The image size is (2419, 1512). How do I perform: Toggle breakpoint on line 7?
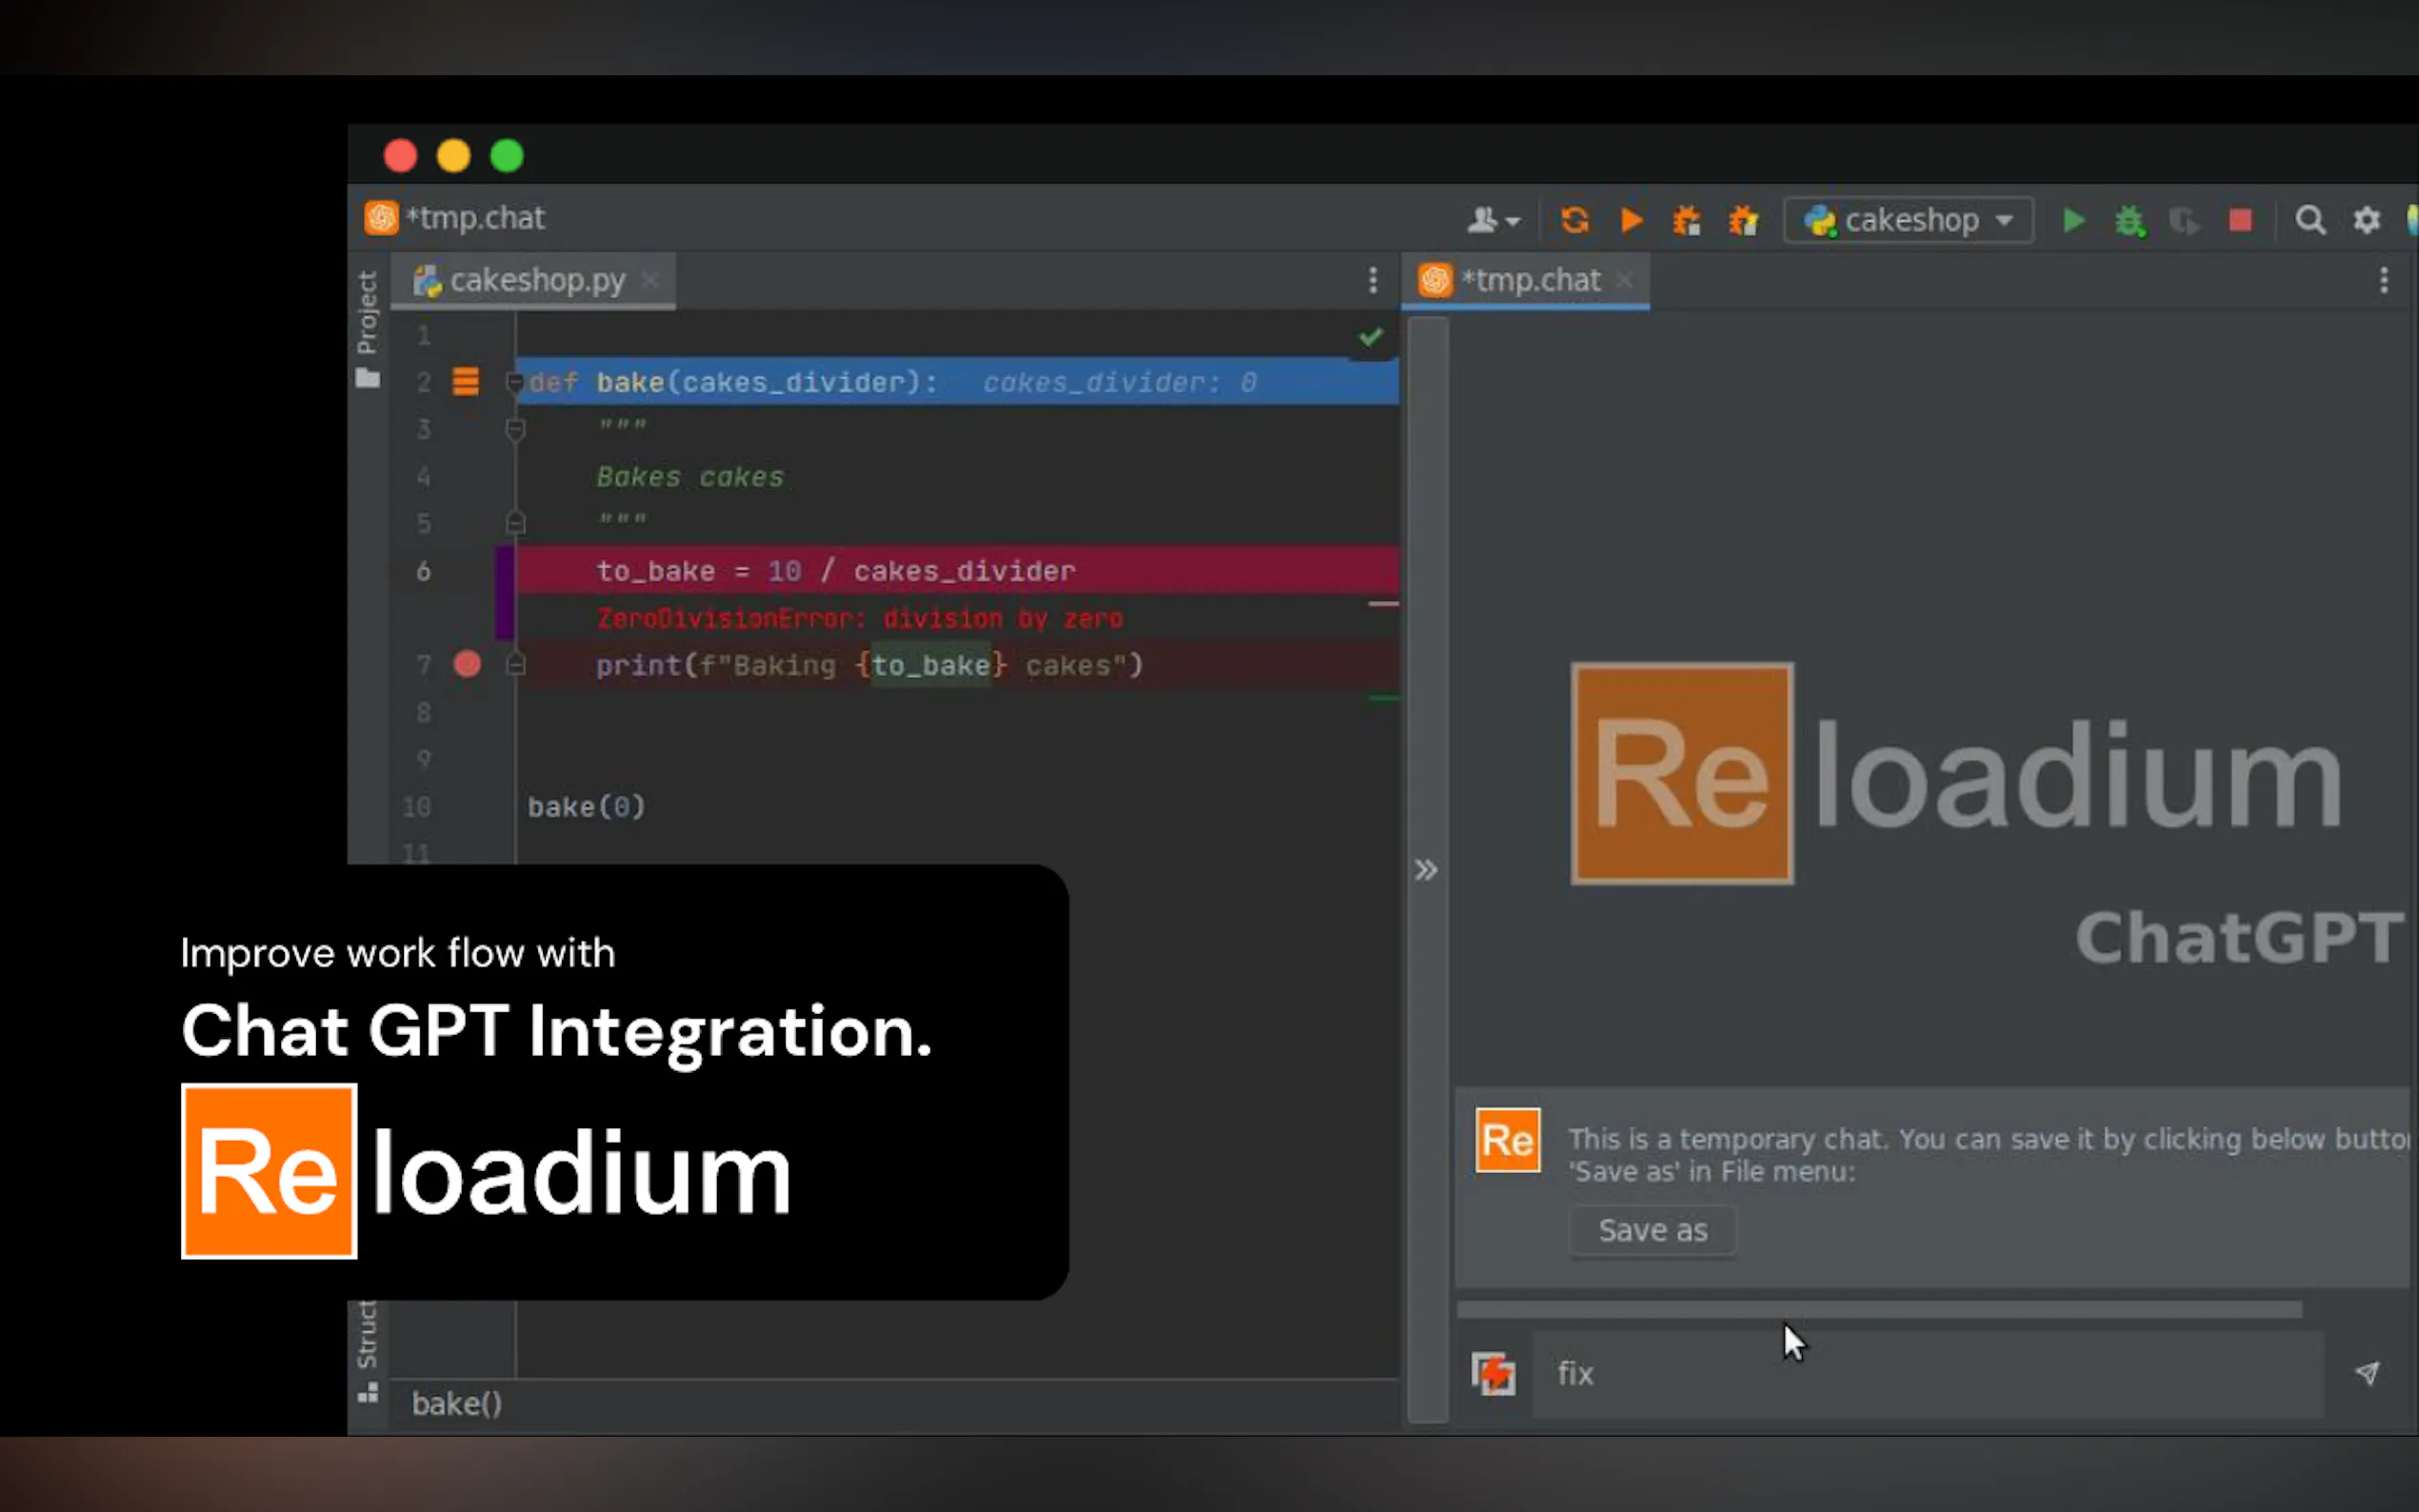[x=467, y=664]
